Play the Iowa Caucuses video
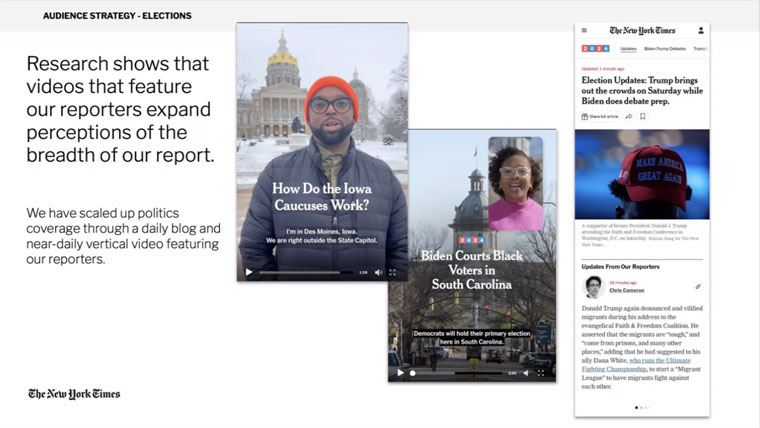 pos(249,272)
